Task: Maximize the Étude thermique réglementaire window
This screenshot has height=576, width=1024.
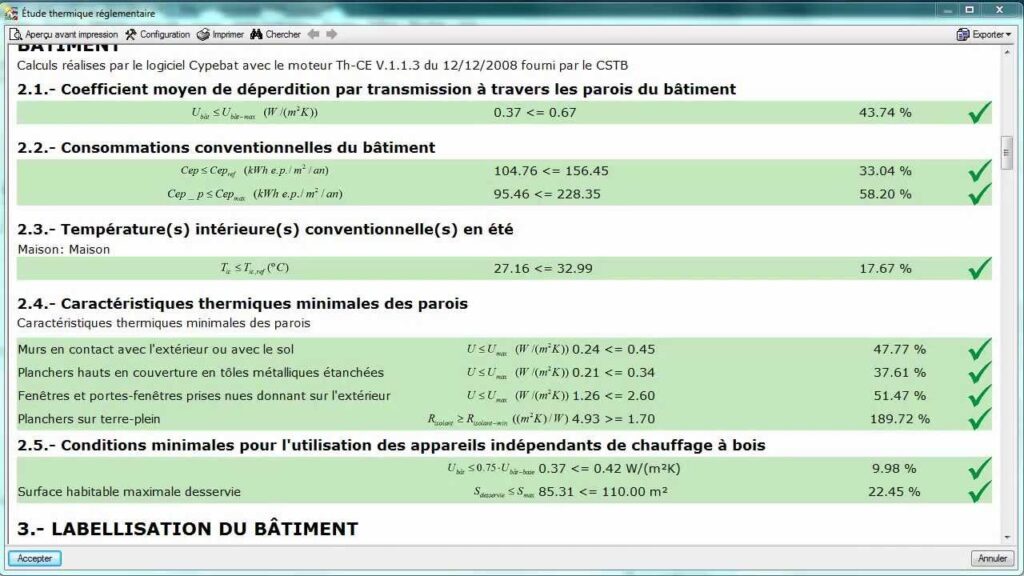Action: (x=968, y=9)
